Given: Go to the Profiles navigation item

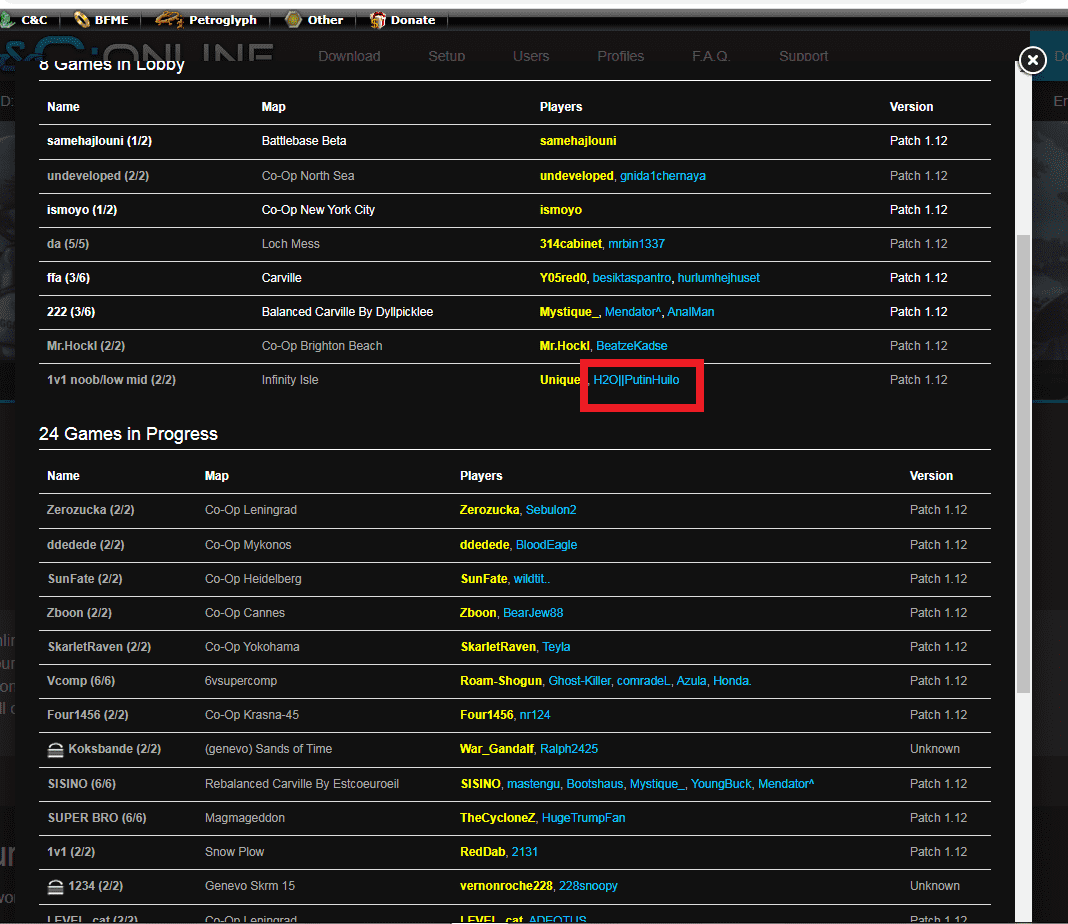Looking at the screenshot, I should (620, 56).
